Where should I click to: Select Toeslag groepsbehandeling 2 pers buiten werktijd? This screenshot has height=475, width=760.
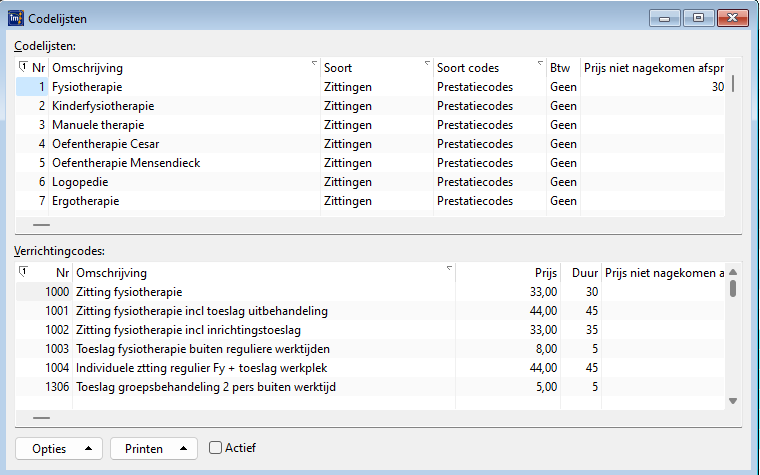pyautogui.click(x=370, y=387)
